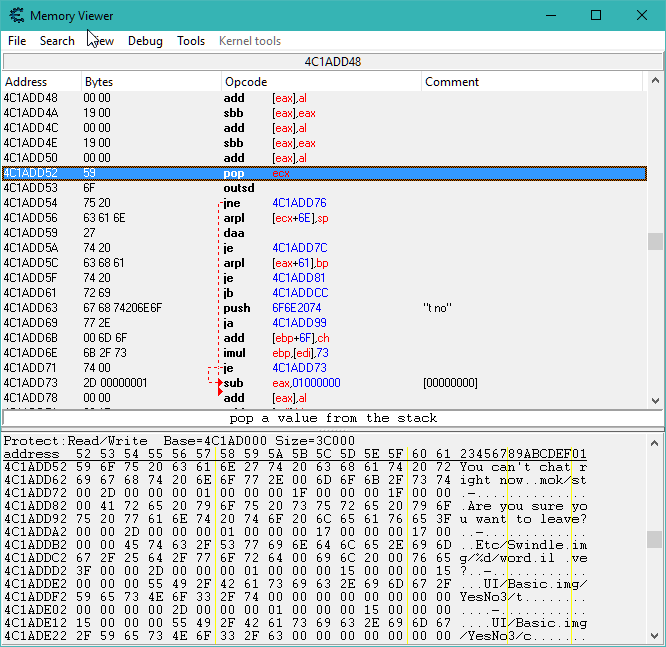Select the sbb row at 4C1ADD4E
Screen dimensions: 666x647
(325, 143)
